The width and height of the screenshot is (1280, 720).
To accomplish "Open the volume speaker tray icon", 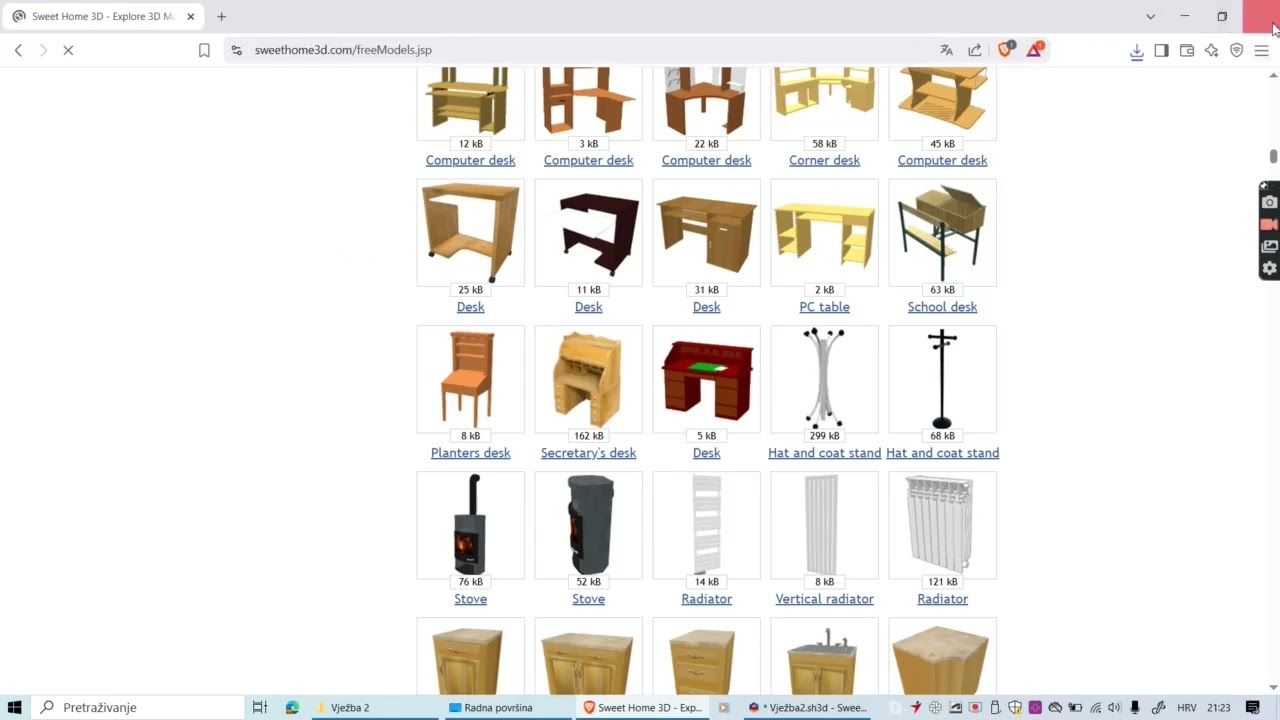I will point(1114,708).
